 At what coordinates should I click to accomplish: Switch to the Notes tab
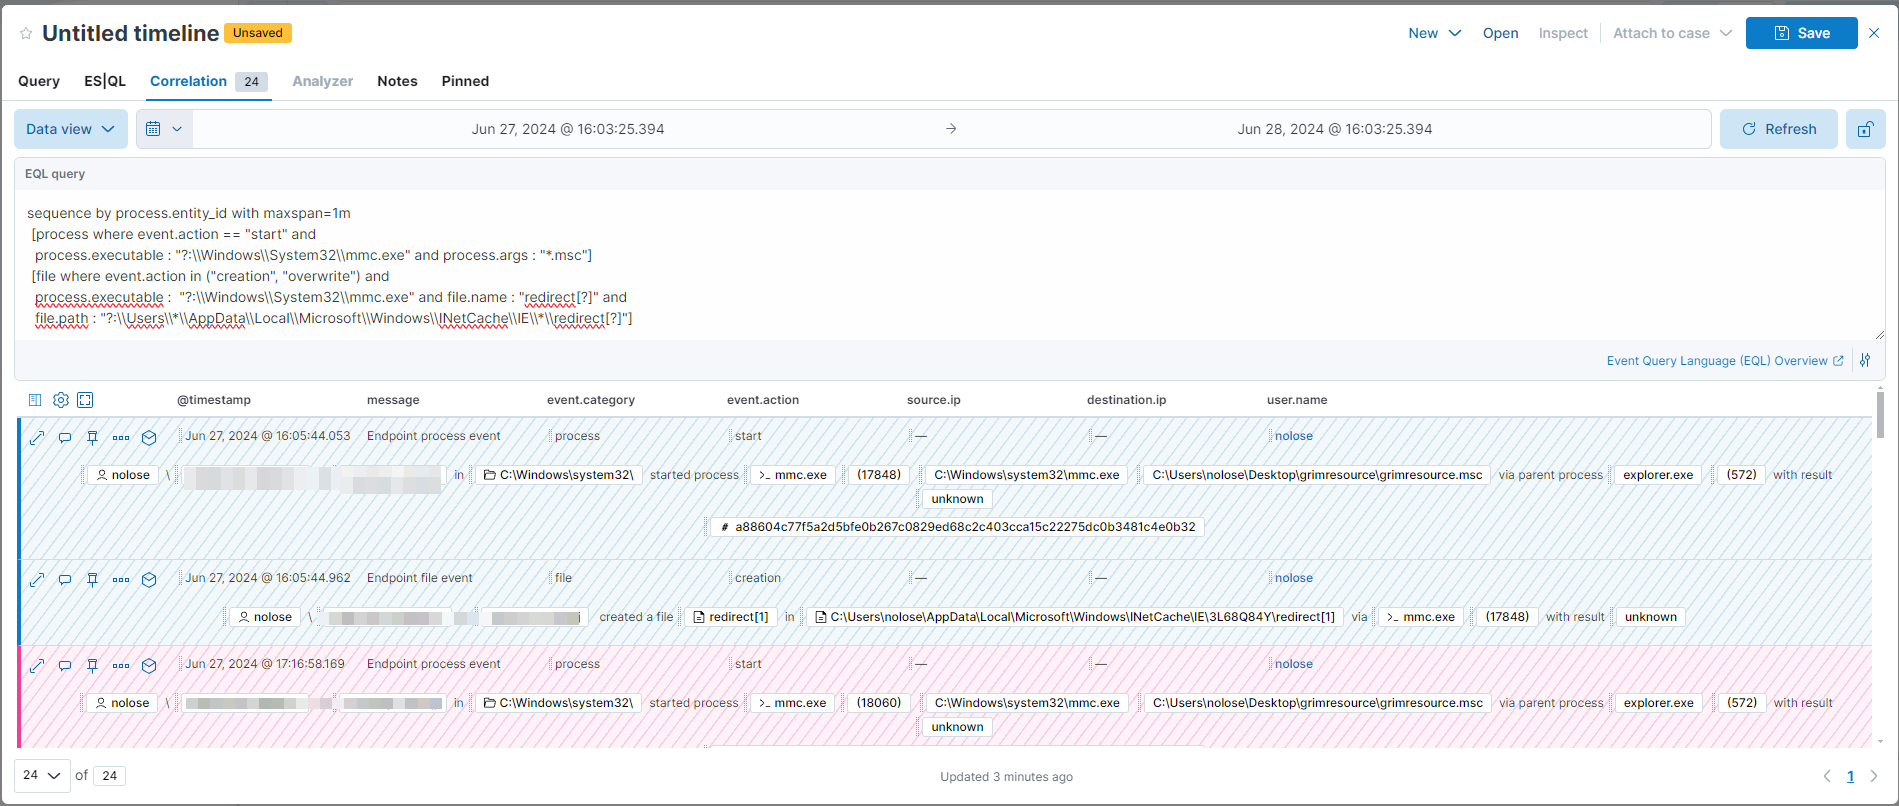[x=397, y=81]
